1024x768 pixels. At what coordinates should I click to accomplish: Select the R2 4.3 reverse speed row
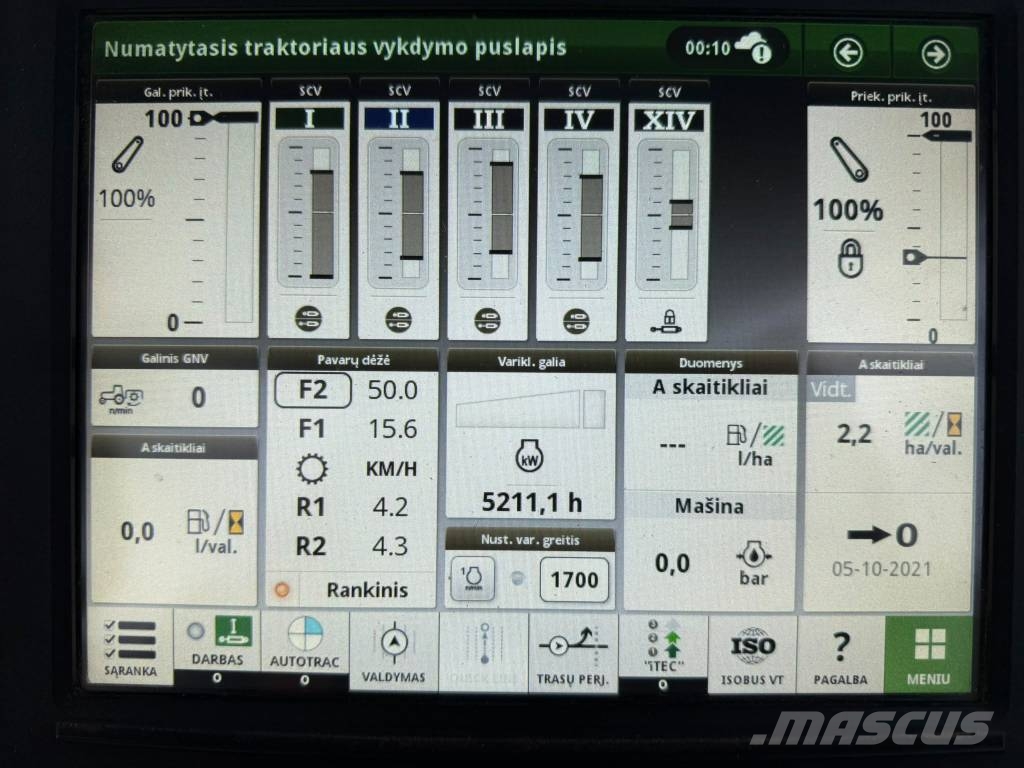click(353, 547)
